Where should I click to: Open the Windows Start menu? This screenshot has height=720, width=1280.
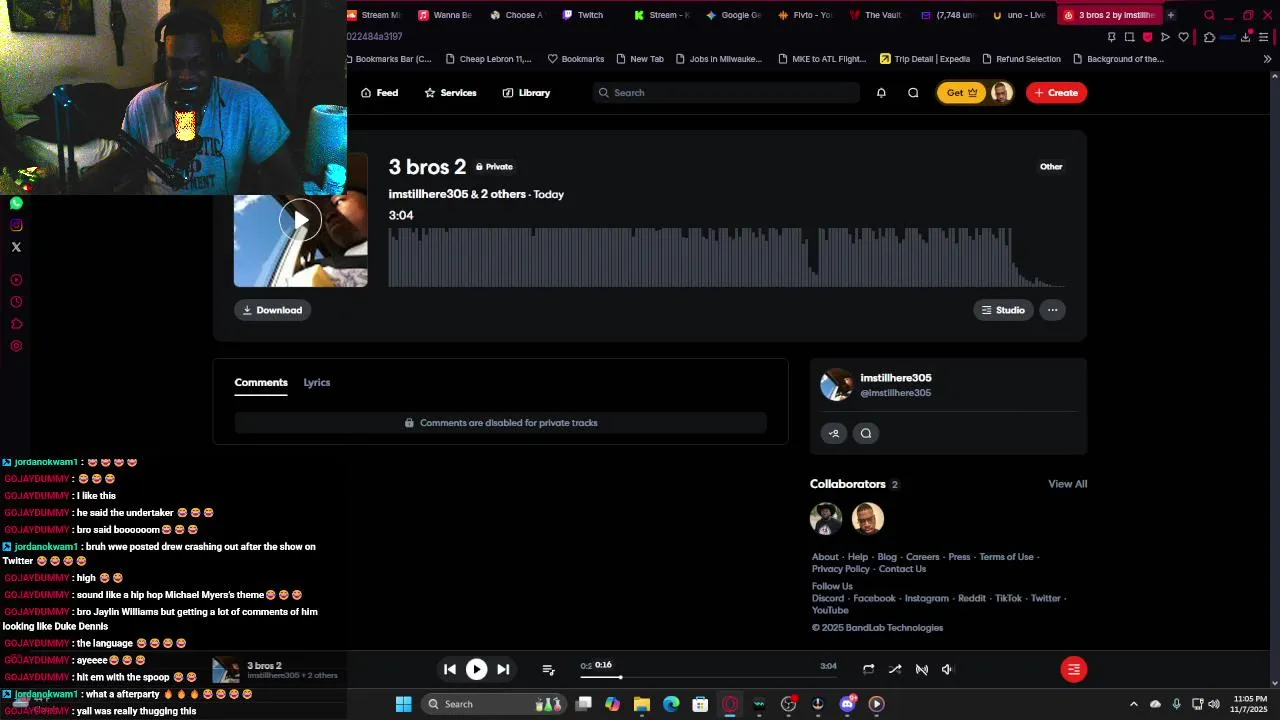[403, 704]
